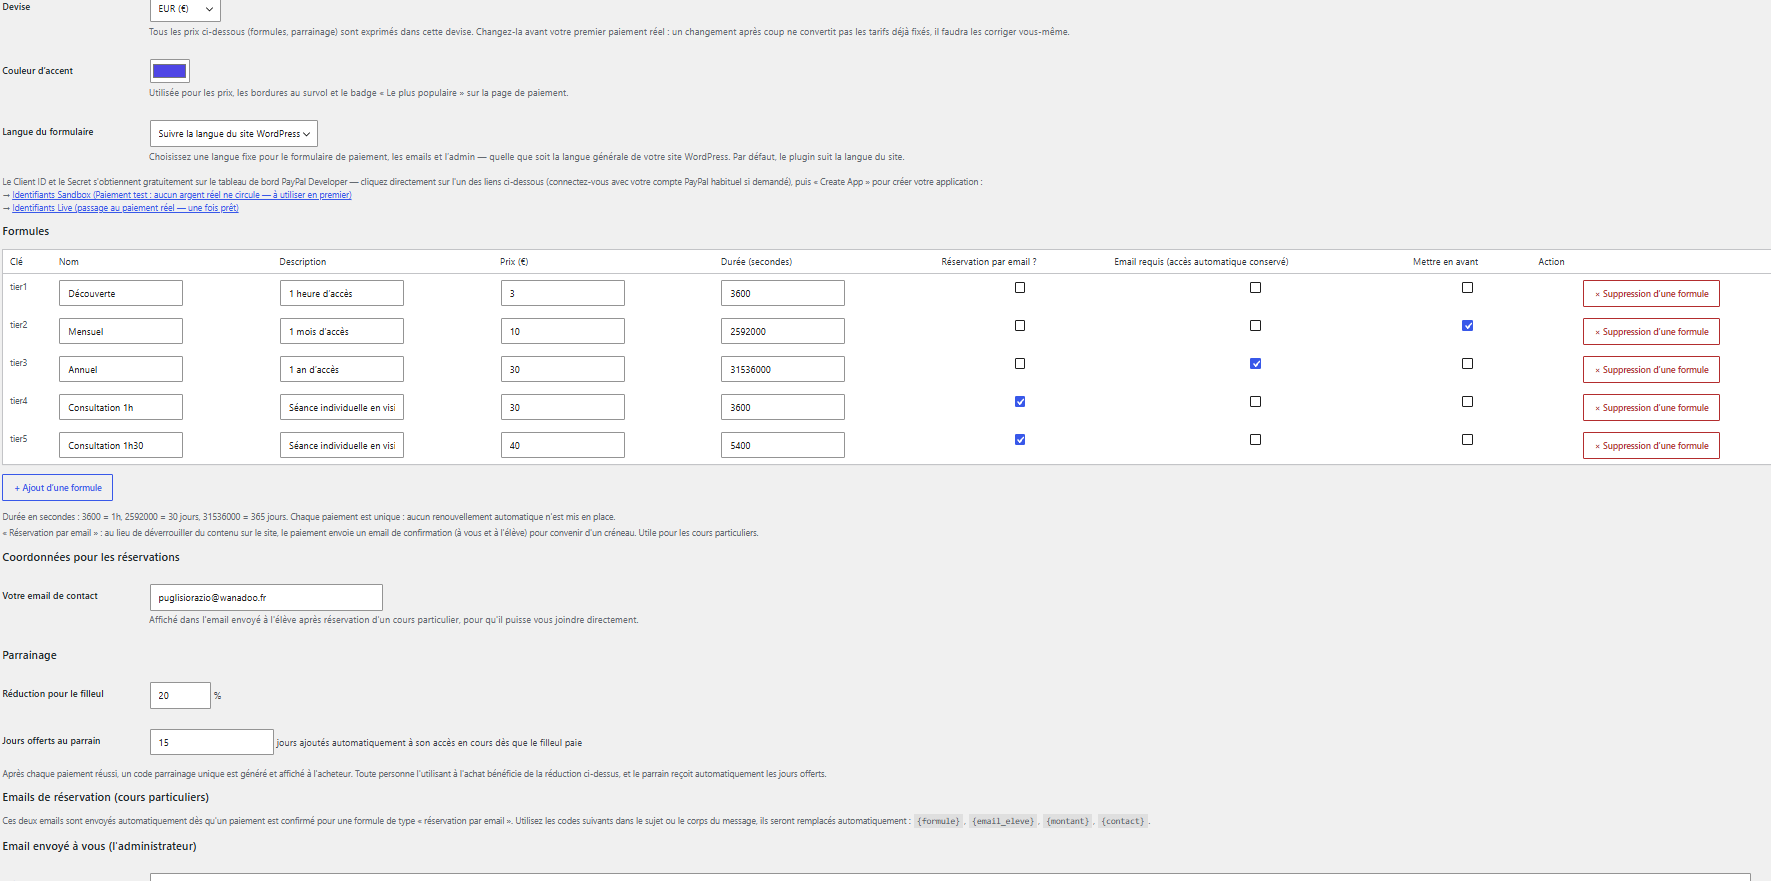The height and width of the screenshot is (881, 1771).
Task: Remove the Consultation 1h30 formula
Action: [x=1651, y=446]
